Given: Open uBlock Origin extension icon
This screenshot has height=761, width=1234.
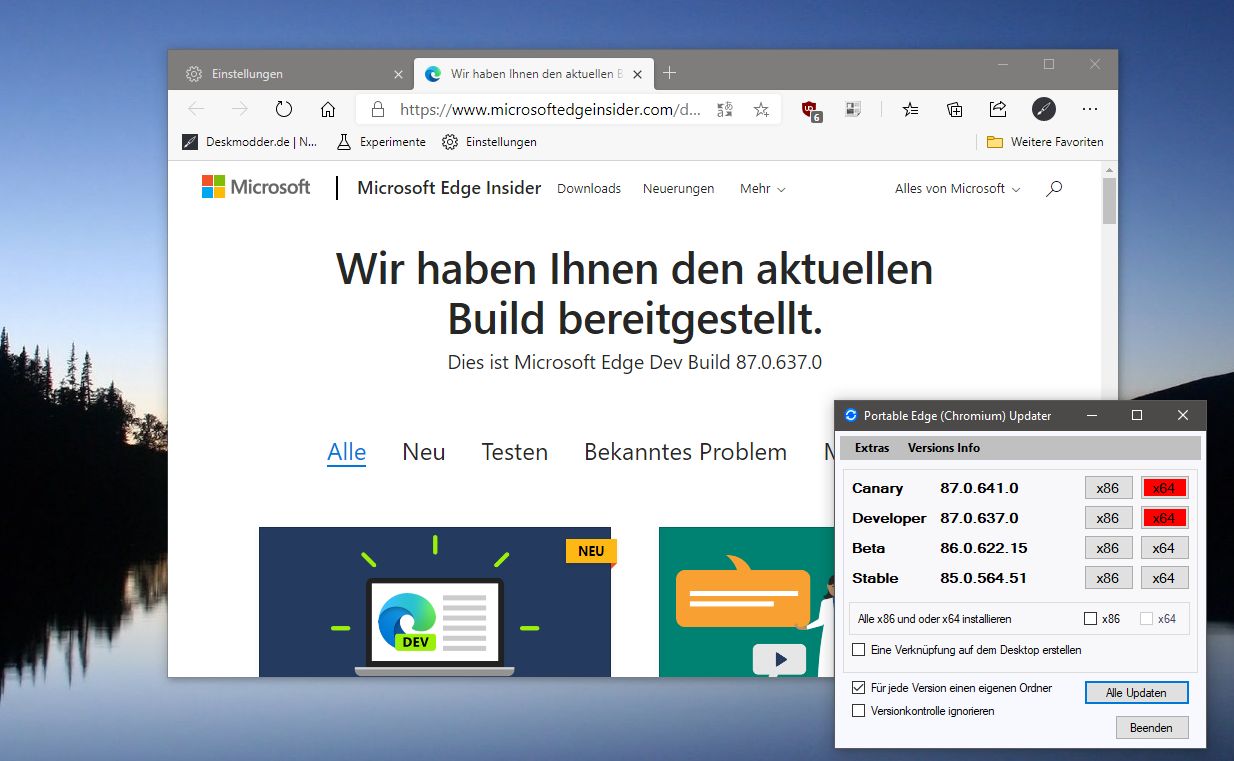Looking at the screenshot, I should click(x=811, y=110).
